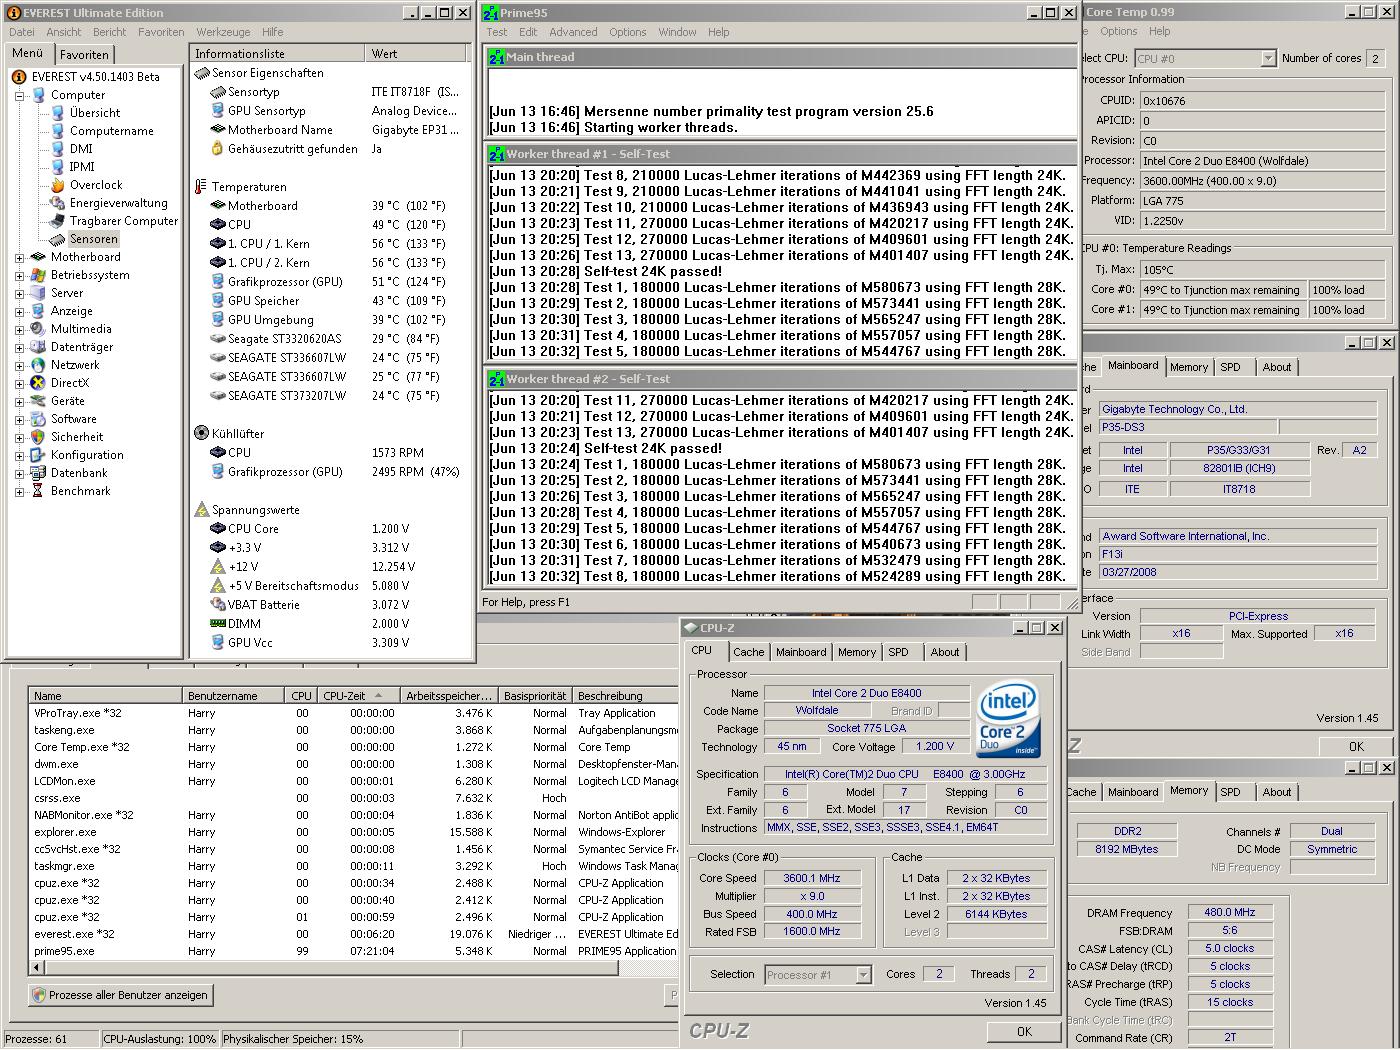Select IPMI entry in EVEREST tree
1400x1050 pixels.
tap(82, 167)
